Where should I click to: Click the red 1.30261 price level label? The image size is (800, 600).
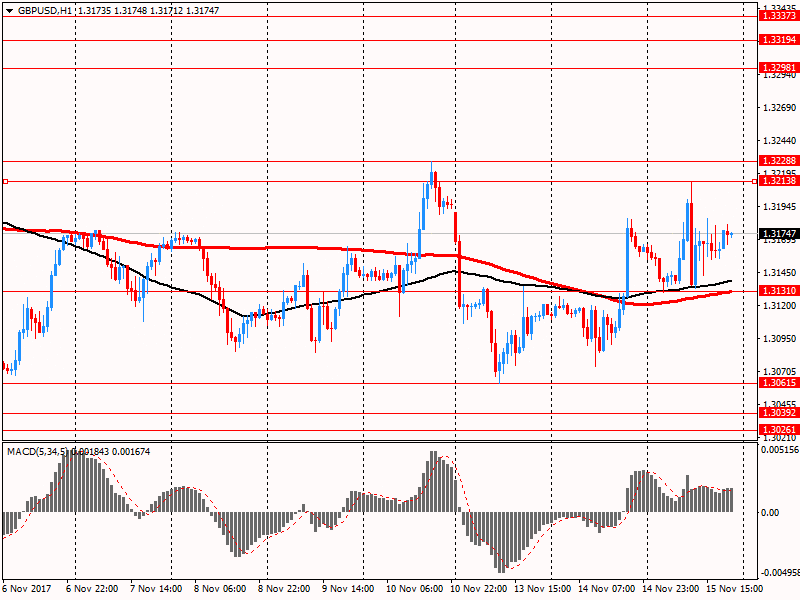(779, 430)
